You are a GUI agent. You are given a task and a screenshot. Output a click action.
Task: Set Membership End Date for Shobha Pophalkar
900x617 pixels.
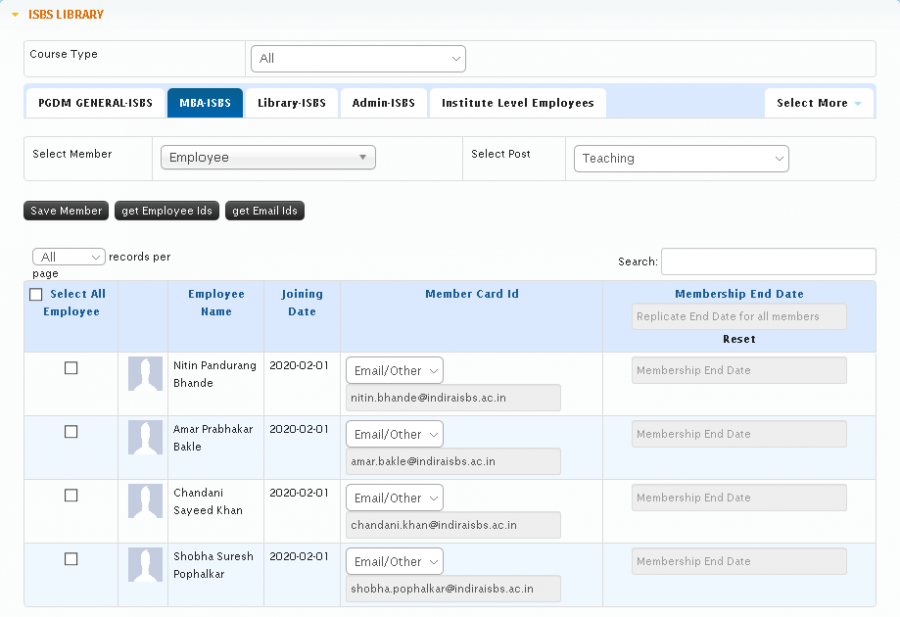(739, 561)
